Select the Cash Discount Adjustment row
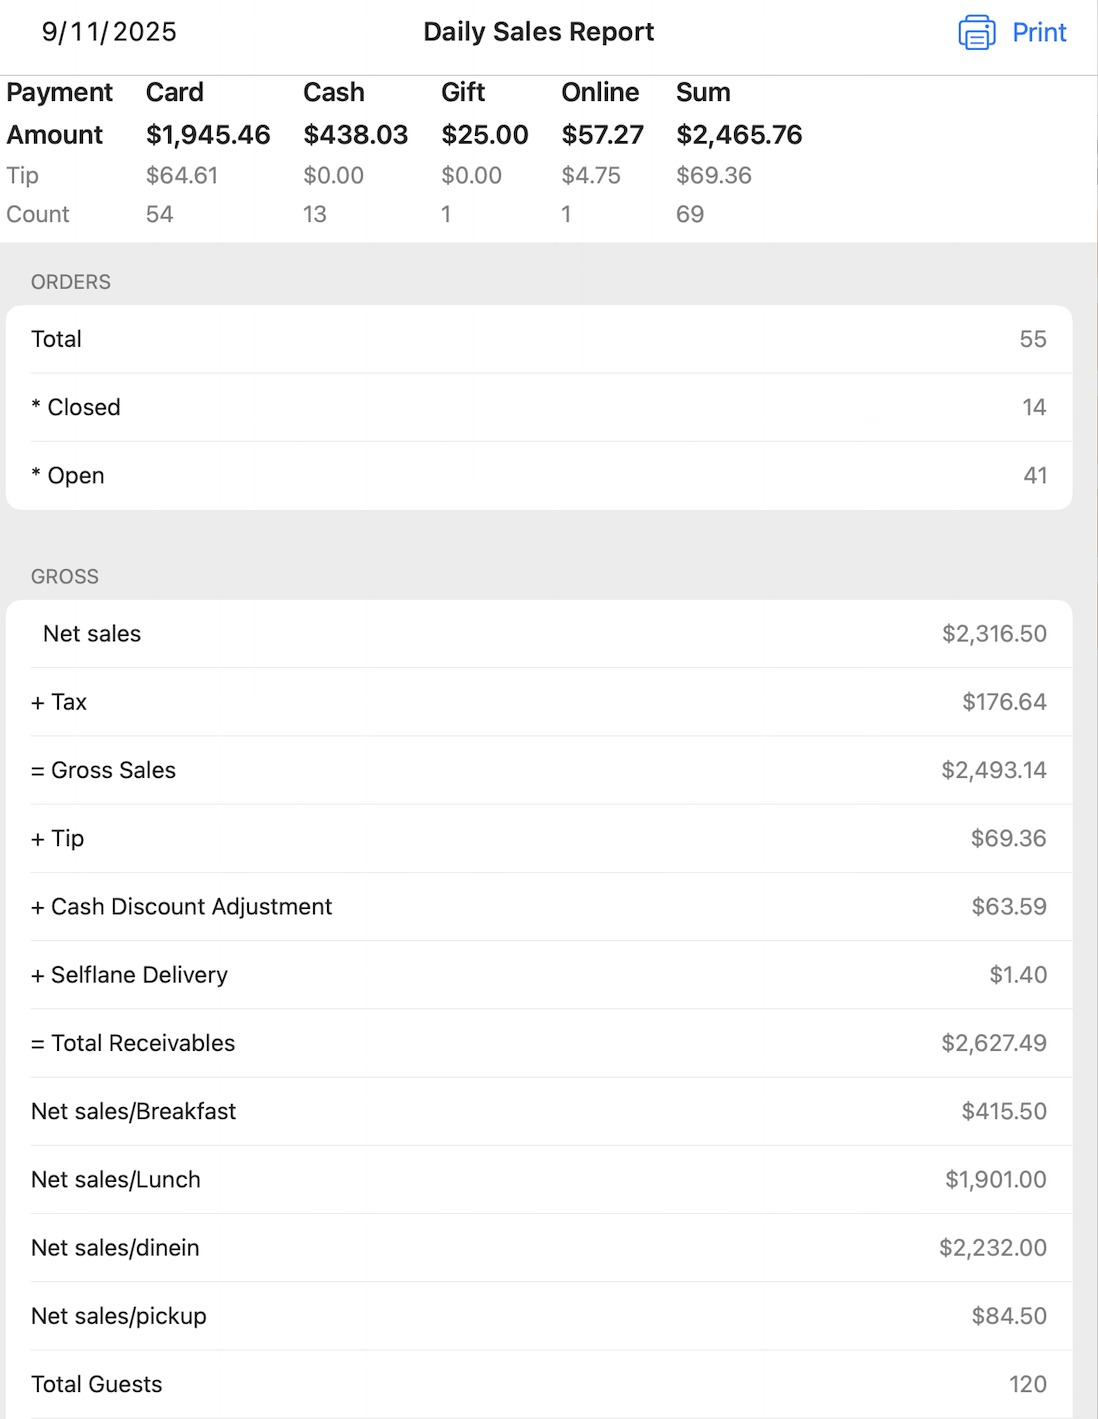The width and height of the screenshot is (1098, 1419). pos(539,907)
